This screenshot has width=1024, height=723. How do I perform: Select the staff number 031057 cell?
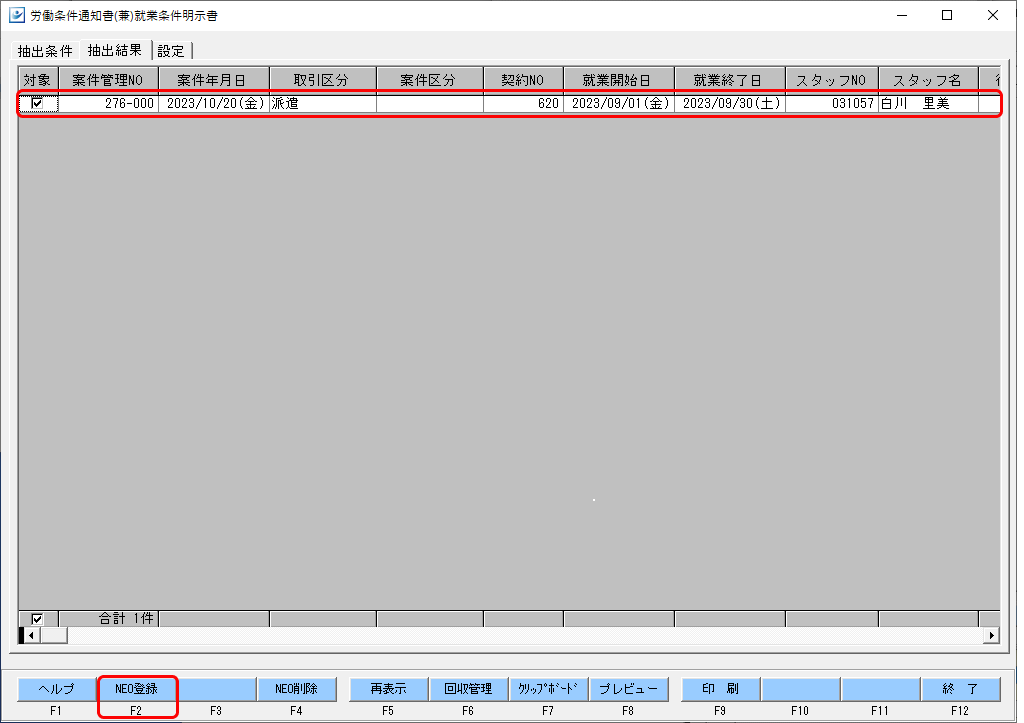click(832, 103)
